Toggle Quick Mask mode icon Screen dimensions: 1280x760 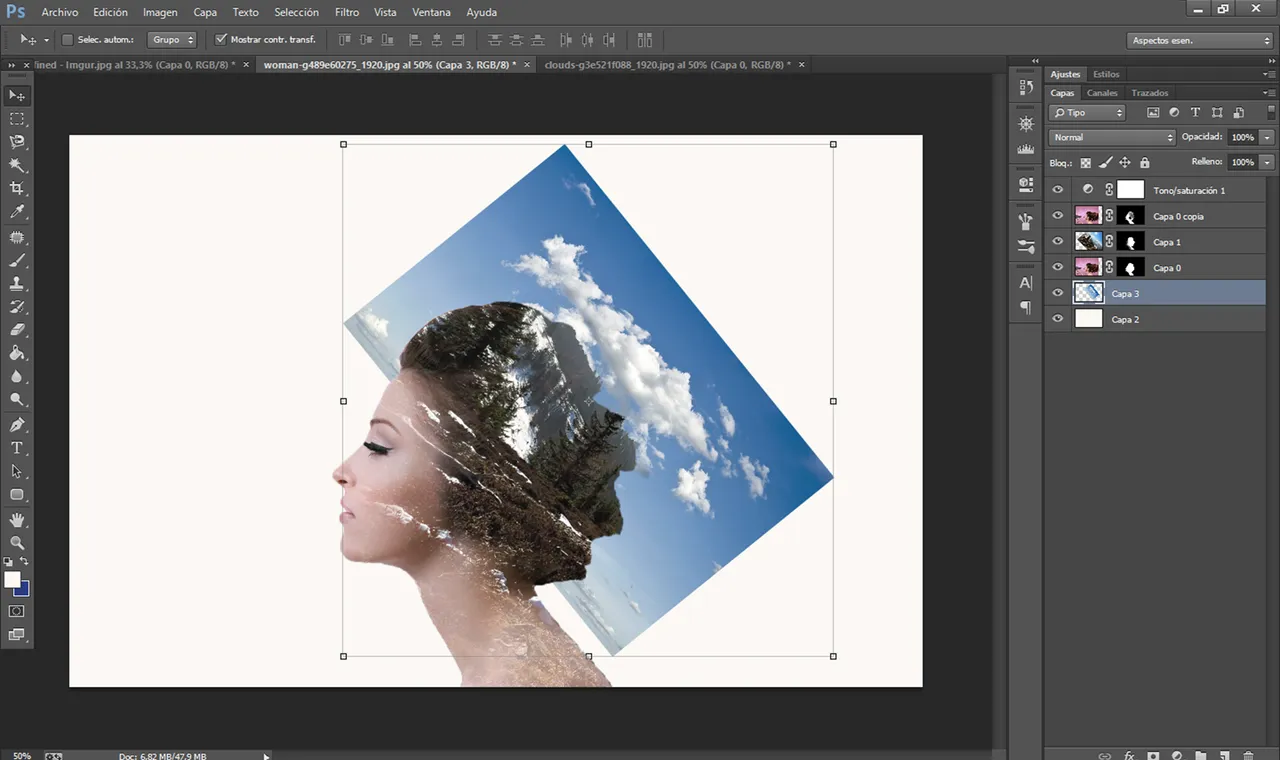pos(17,611)
